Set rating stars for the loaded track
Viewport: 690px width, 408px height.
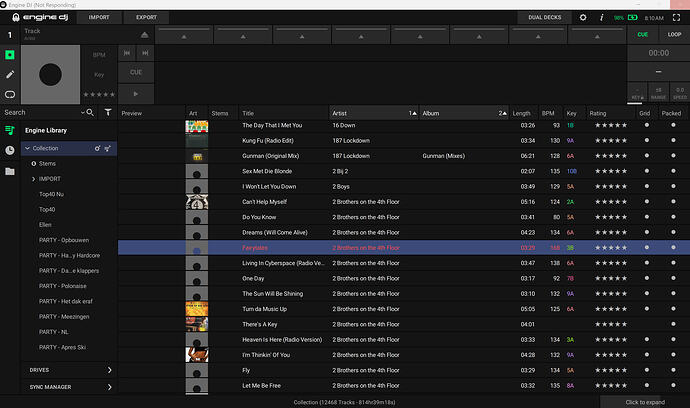pos(99,94)
